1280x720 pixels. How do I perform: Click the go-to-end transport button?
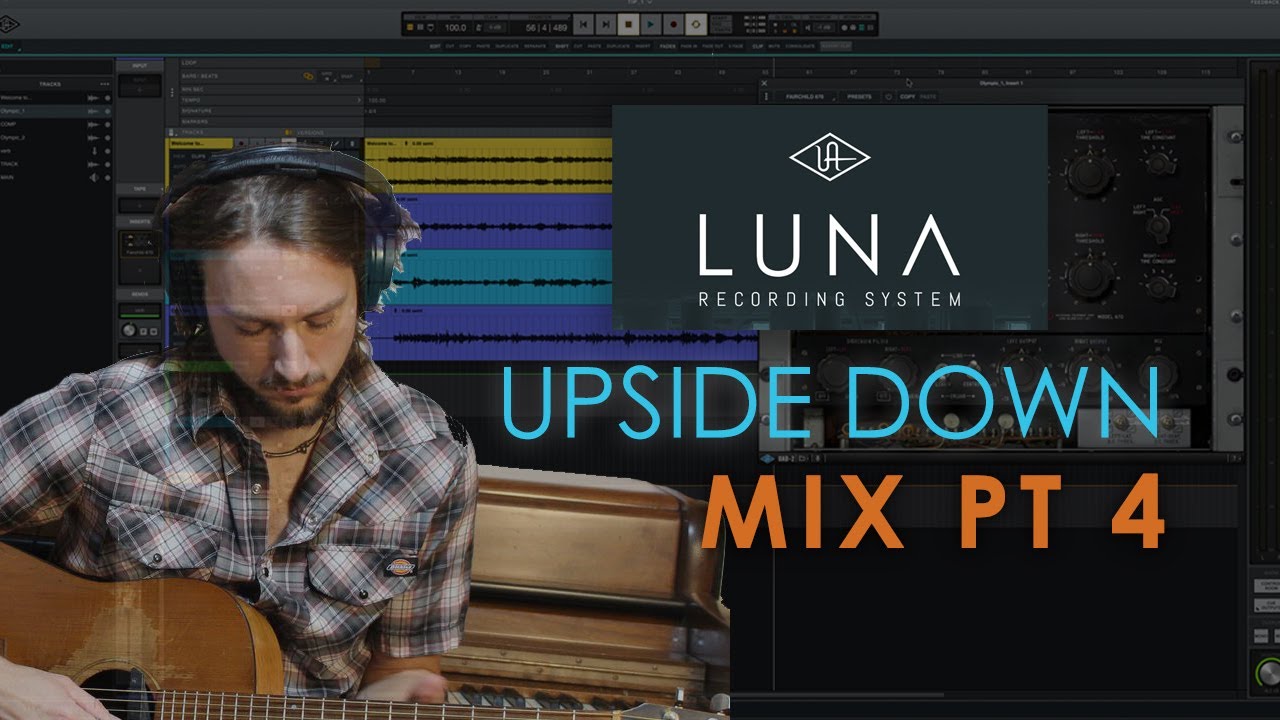604,24
